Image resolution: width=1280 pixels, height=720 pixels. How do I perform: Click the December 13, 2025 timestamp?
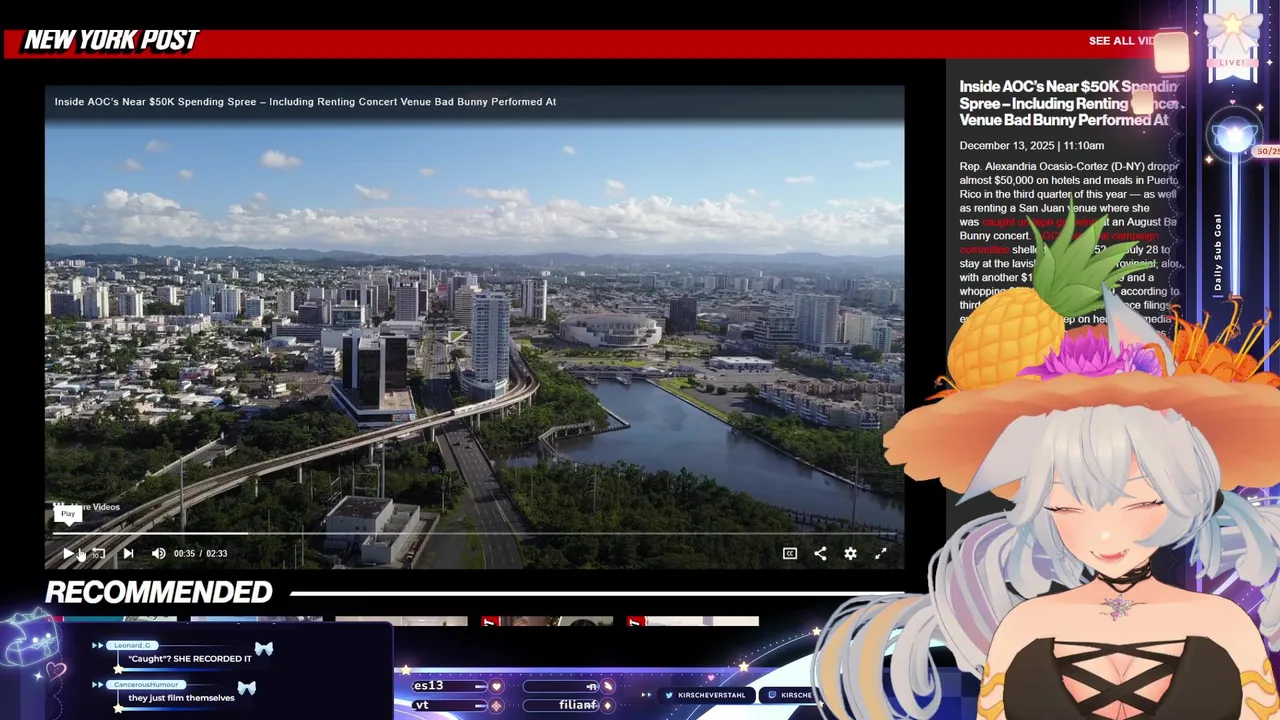point(1032,146)
